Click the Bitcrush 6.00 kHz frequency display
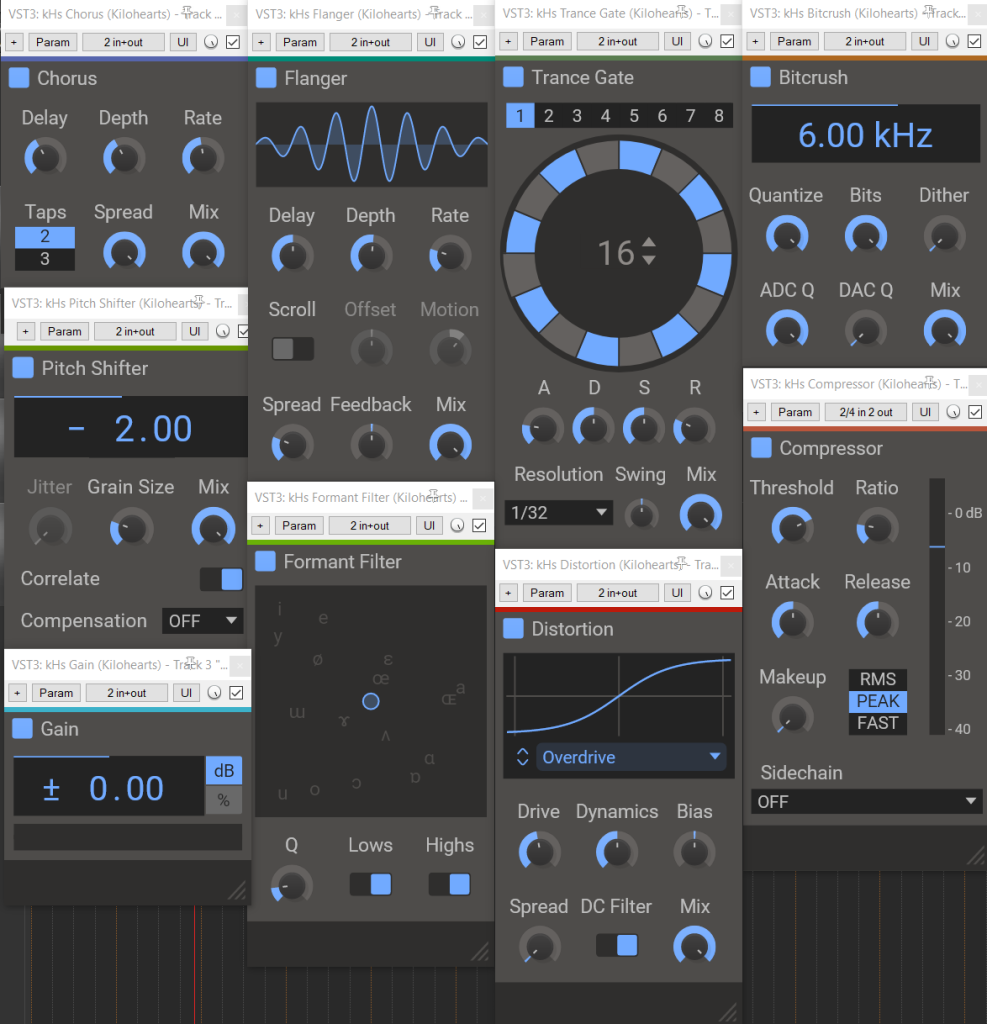The height and width of the screenshot is (1024, 987). [865, 135]
